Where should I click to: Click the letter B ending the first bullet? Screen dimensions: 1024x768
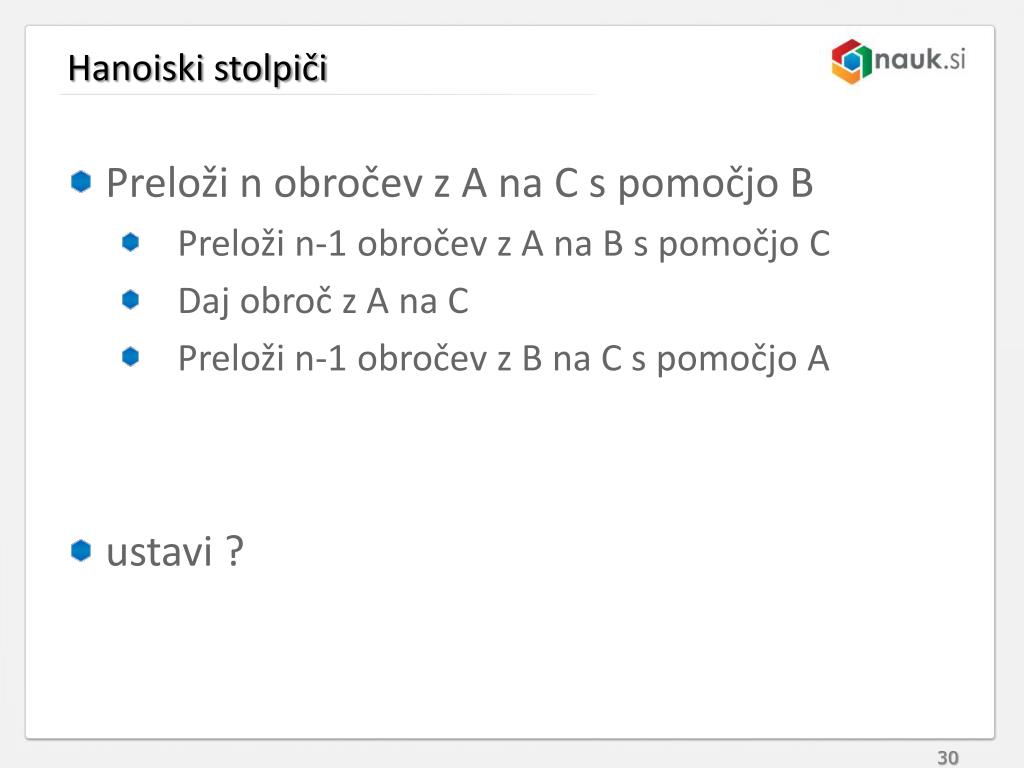click(x=802, y=183)
